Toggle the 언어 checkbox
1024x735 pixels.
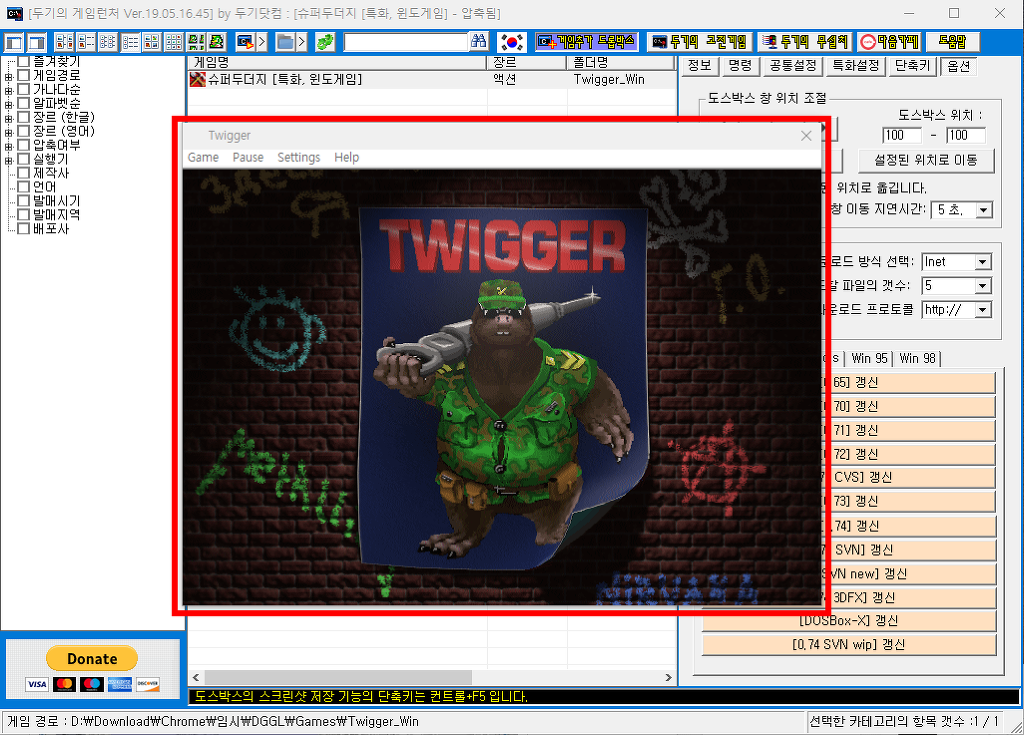pyautogui.click(x=24, y=186)
